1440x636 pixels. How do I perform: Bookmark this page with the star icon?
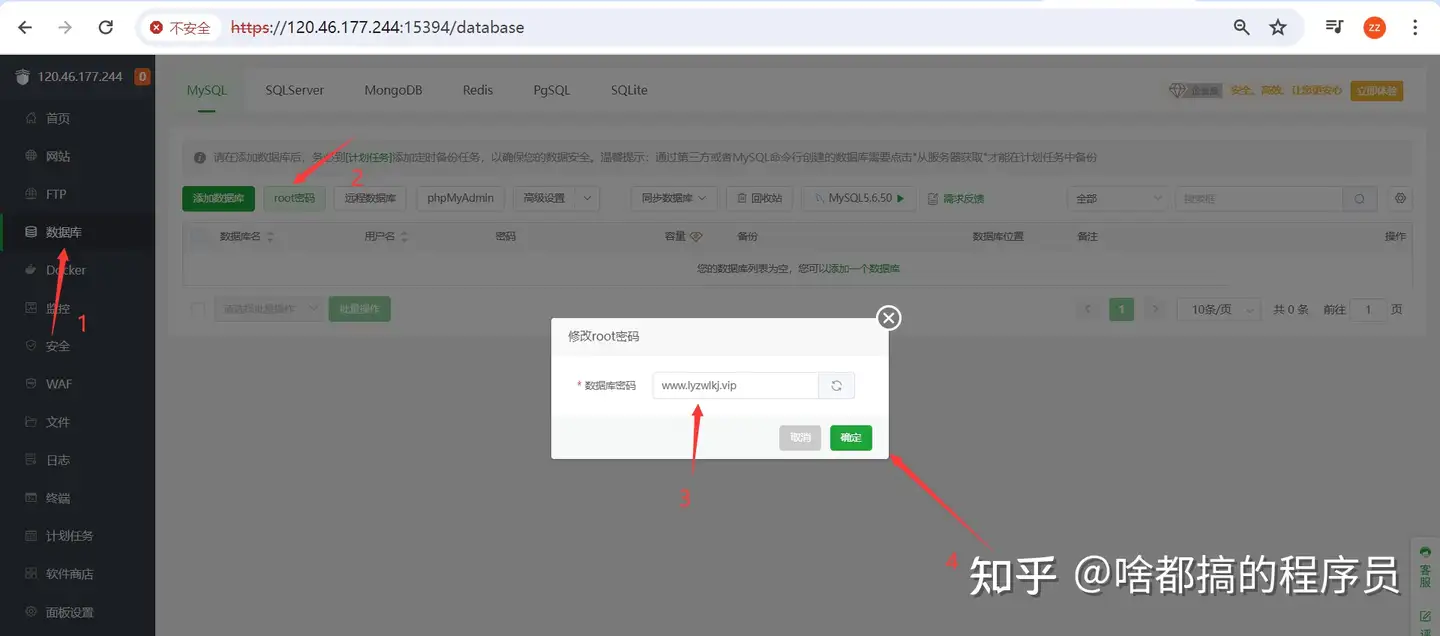tap(1278, 28)
